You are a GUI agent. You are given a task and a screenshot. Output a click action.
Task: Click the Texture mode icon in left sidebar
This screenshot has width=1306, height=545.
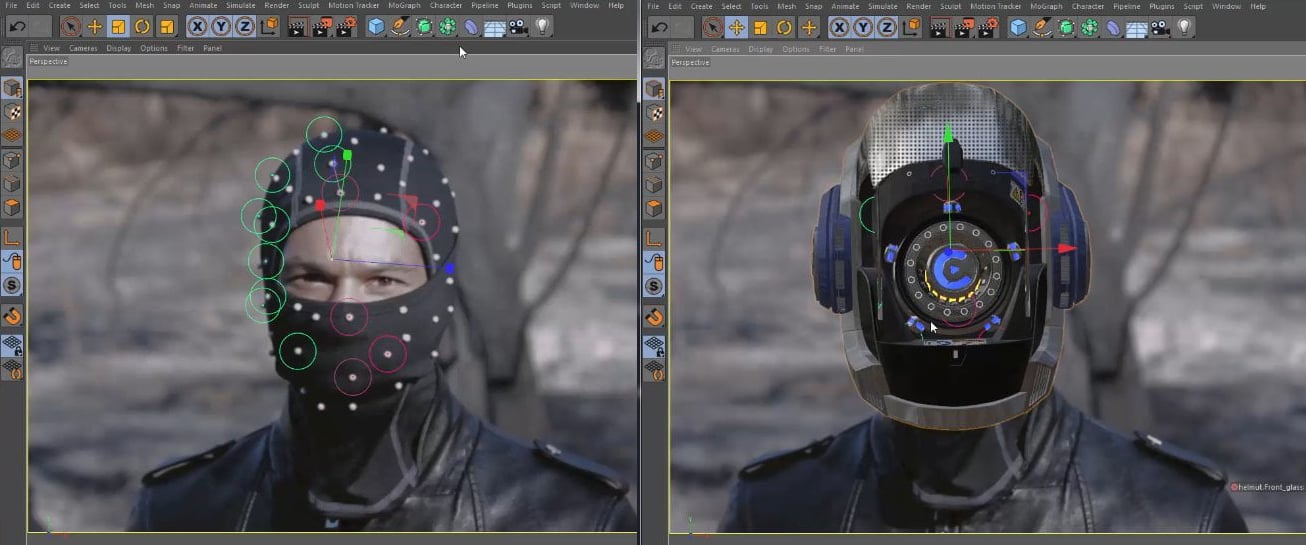(12, 112)
